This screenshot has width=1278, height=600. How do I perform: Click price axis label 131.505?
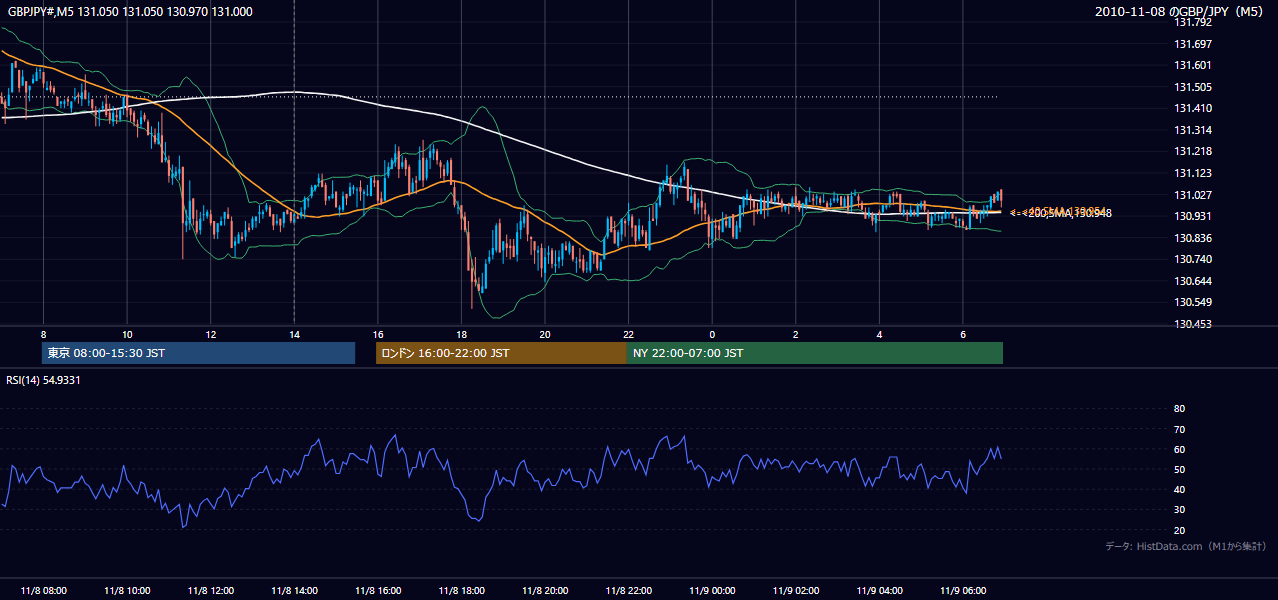(x=1192, y=87)
